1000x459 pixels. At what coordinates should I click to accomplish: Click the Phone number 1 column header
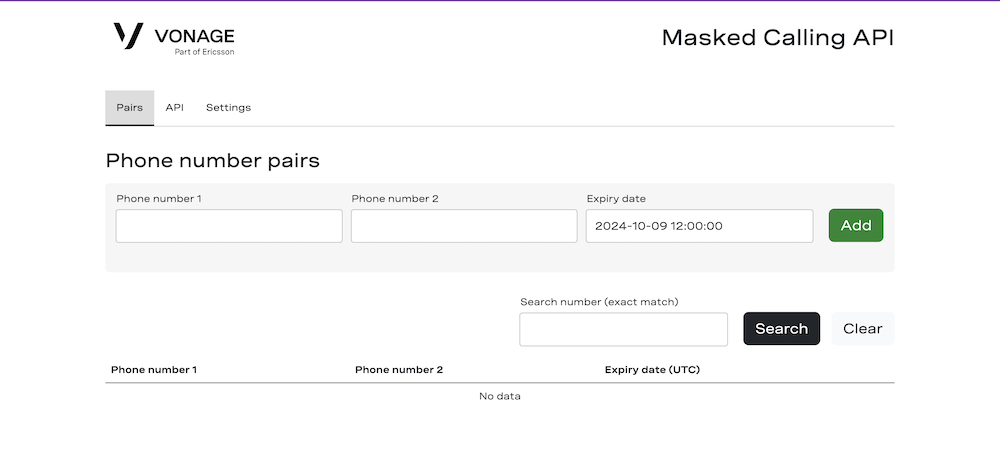coord(154,370)
